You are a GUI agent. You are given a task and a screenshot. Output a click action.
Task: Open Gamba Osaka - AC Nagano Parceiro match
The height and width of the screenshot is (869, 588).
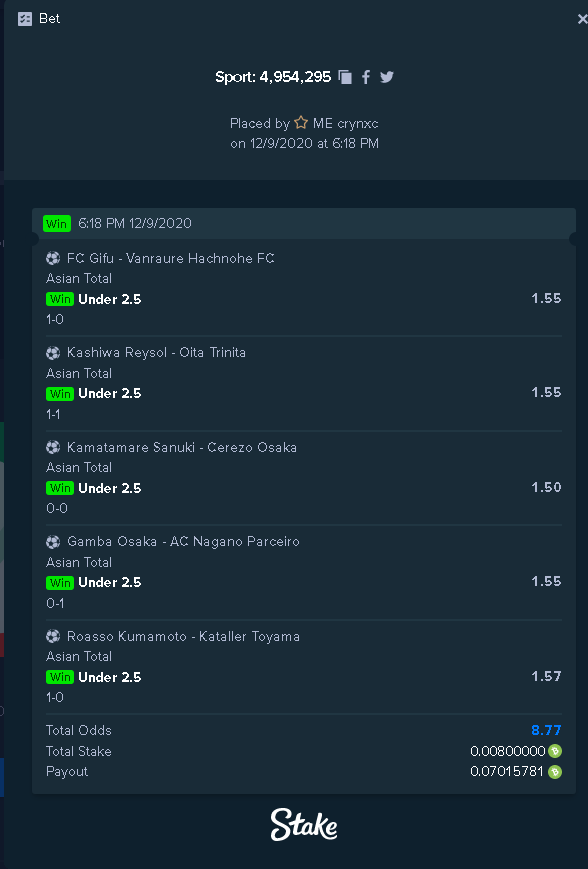(x=183, y=541)
